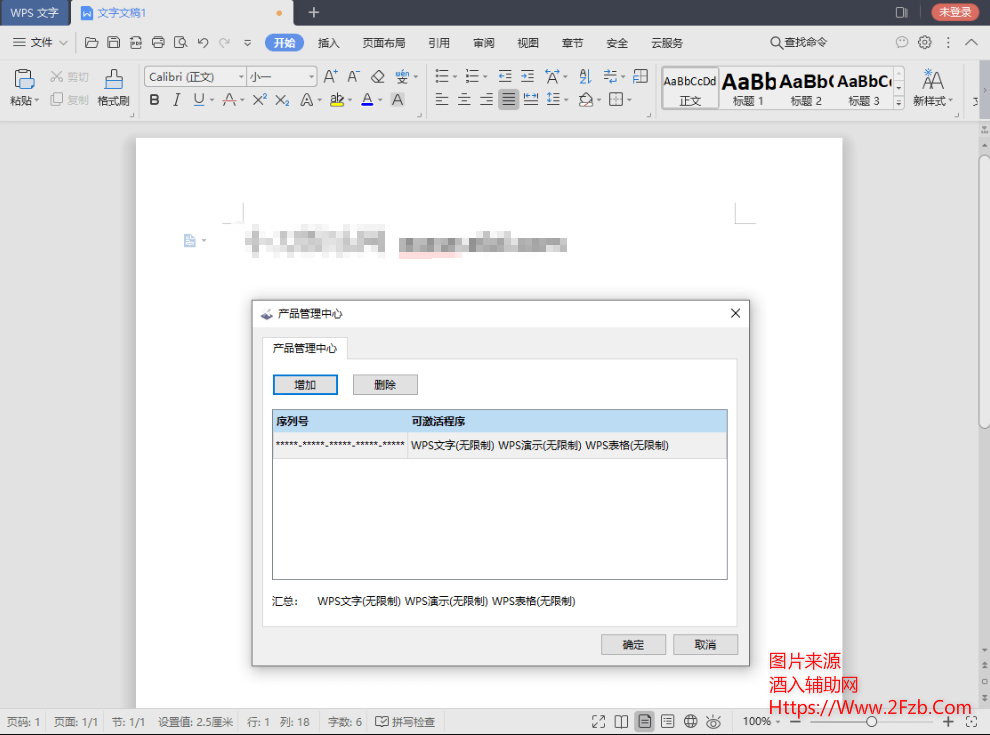This screenshot has width=990, height=735.
Task: Apply the font color A swatch
Action: tap(367, 100)
